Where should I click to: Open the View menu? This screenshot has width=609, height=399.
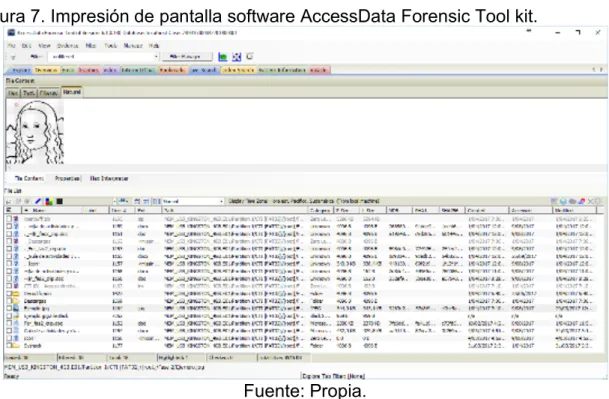(x=44, y=46)
